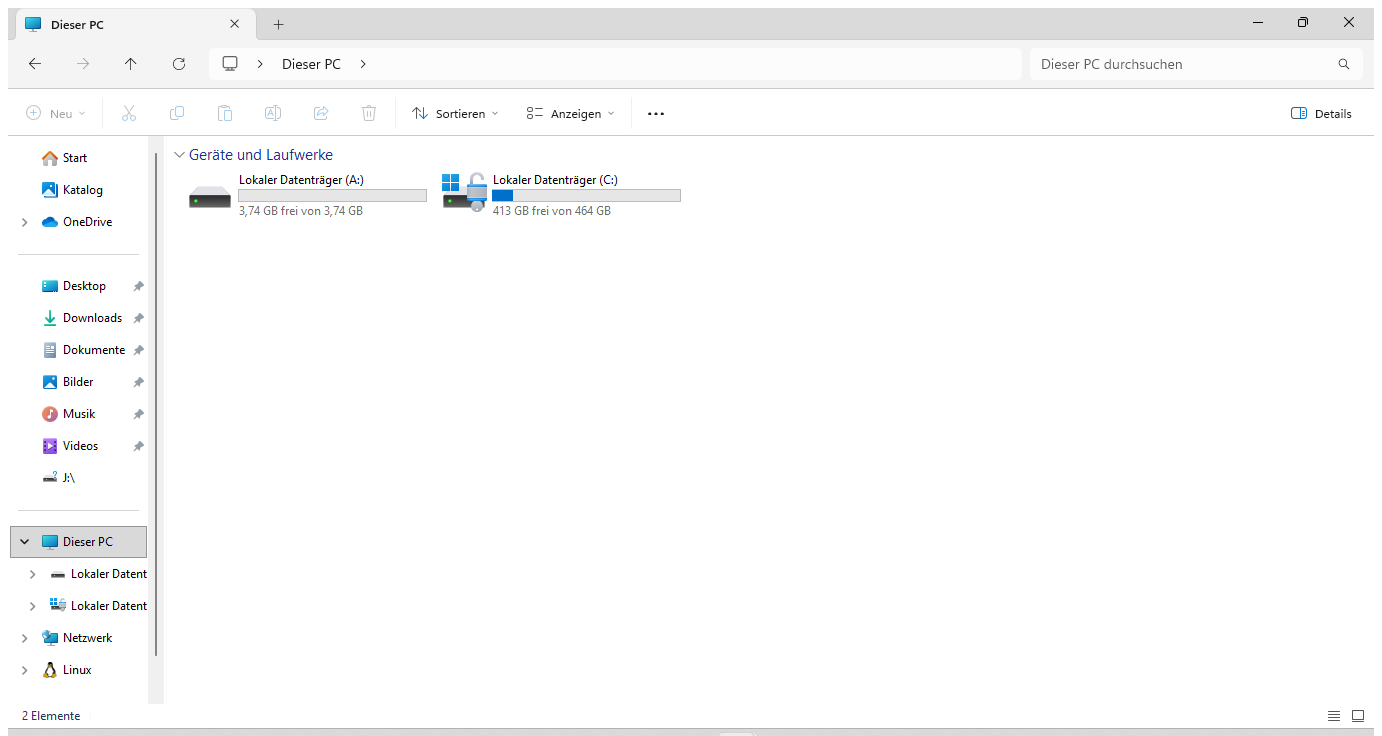Image resolution: width=1382 pixels, height=736 pixels.
Task: Navigate up one folder level
Action: 131,63
